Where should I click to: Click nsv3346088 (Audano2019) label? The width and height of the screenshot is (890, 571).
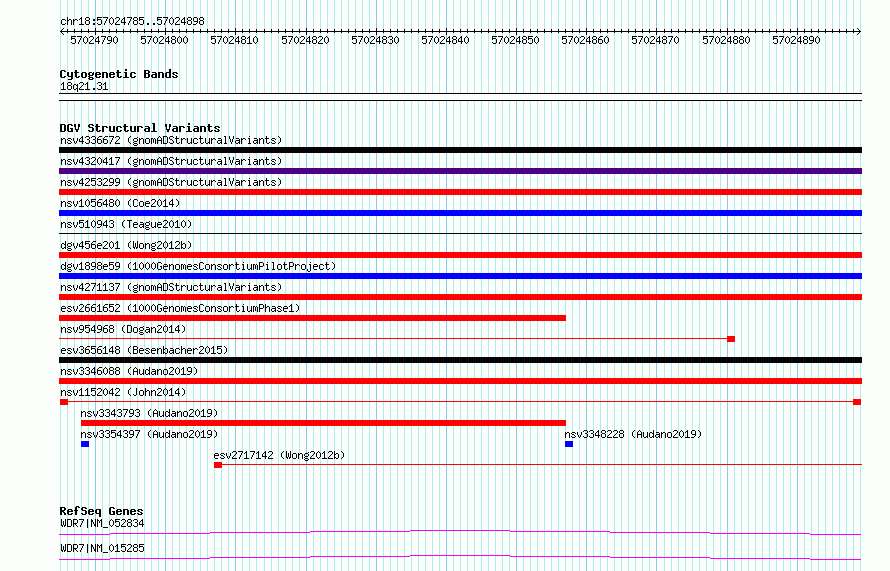tap(129, 371)
